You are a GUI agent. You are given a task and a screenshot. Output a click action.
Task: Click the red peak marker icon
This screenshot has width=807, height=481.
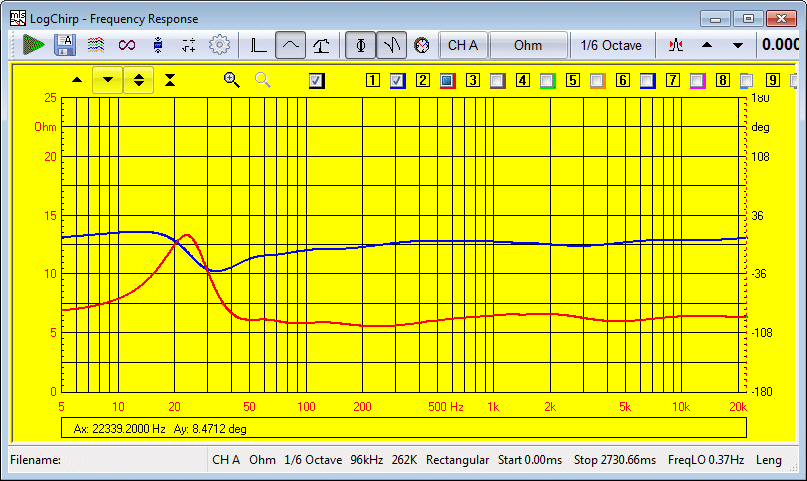pyautogui.click(x=676, y=45)
